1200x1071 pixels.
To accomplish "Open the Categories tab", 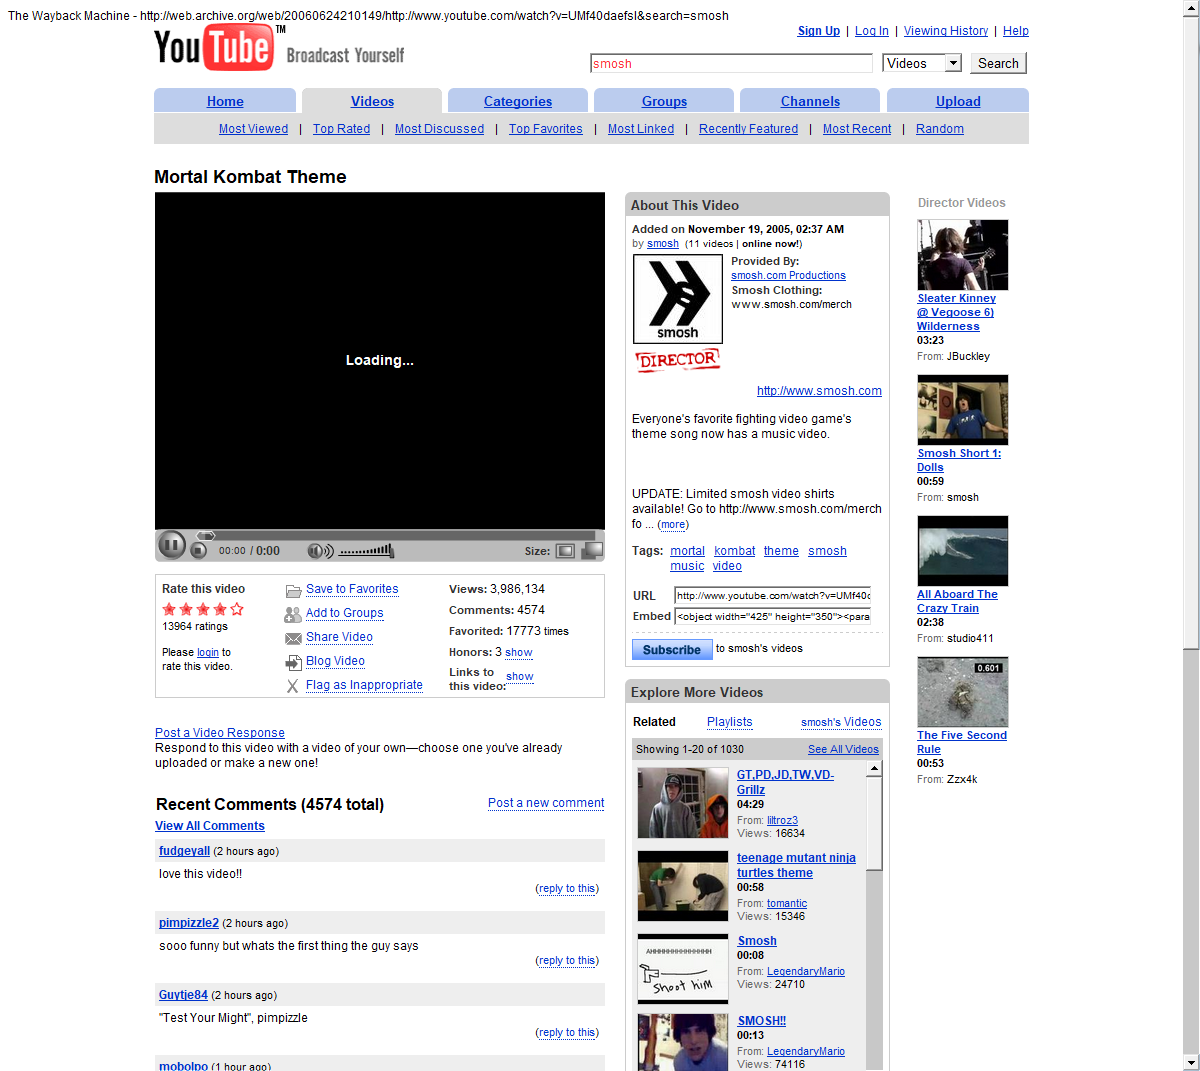I will pyautogui.click(x=517, y=101).
